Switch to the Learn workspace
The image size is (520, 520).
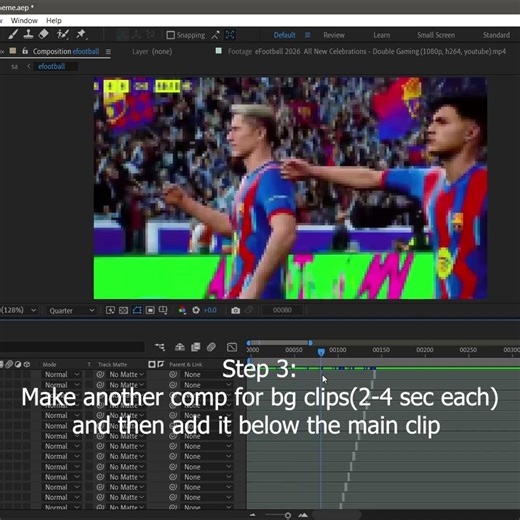(x=381, y=35)
